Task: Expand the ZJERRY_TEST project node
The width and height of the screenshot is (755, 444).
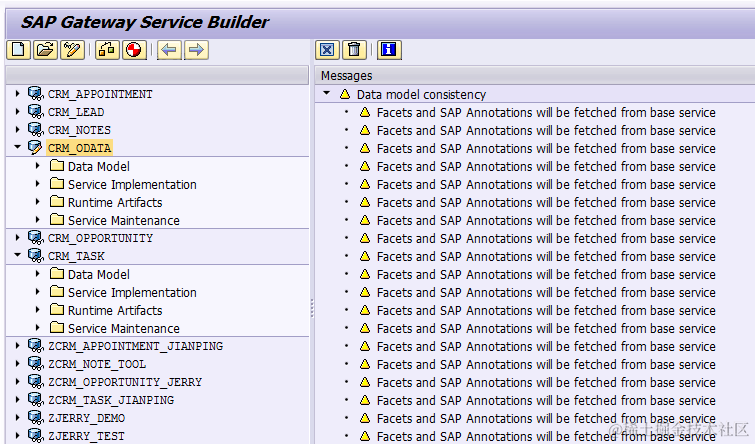Action: point(17,435)
